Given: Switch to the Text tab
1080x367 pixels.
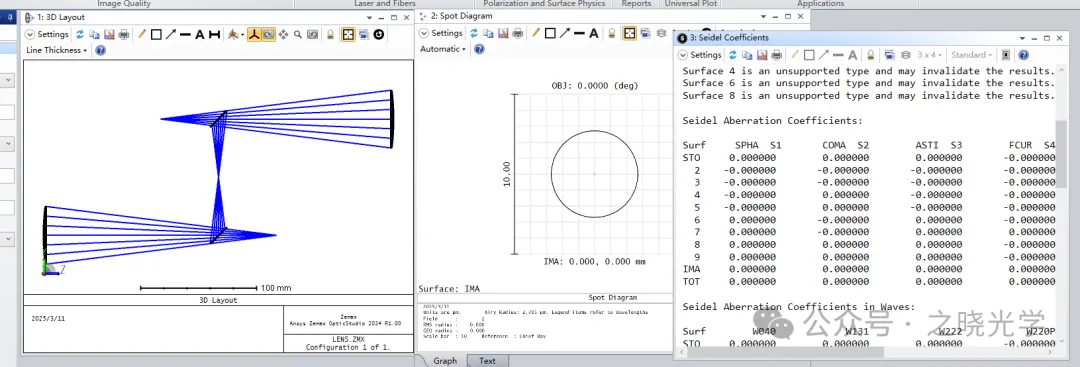Looking at the screenshot, I should [487, 361].
